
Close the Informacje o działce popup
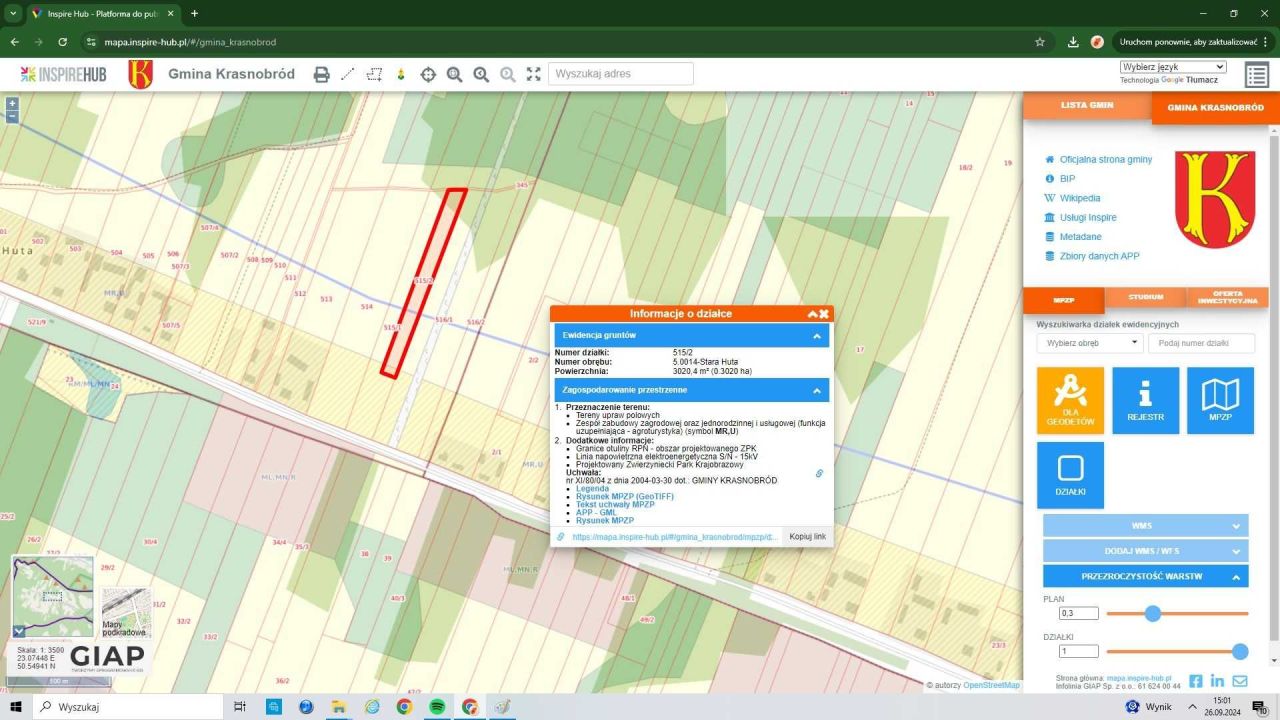(824, 314)
